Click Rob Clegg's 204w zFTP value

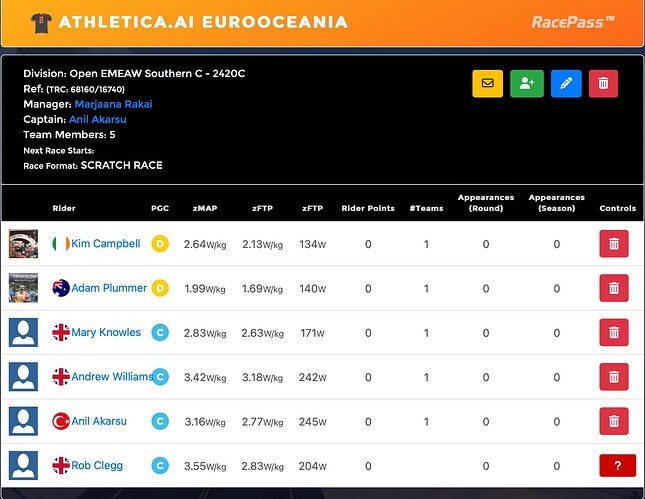[x=313, y=467]
